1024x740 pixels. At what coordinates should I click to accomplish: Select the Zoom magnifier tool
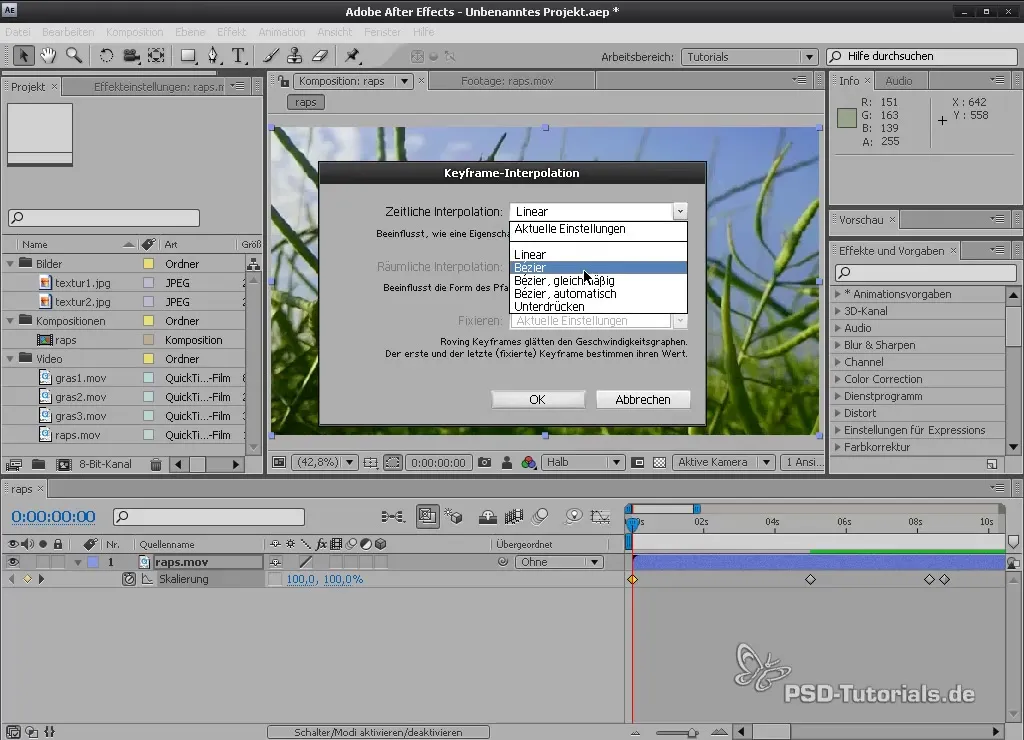tap(74, 56)
